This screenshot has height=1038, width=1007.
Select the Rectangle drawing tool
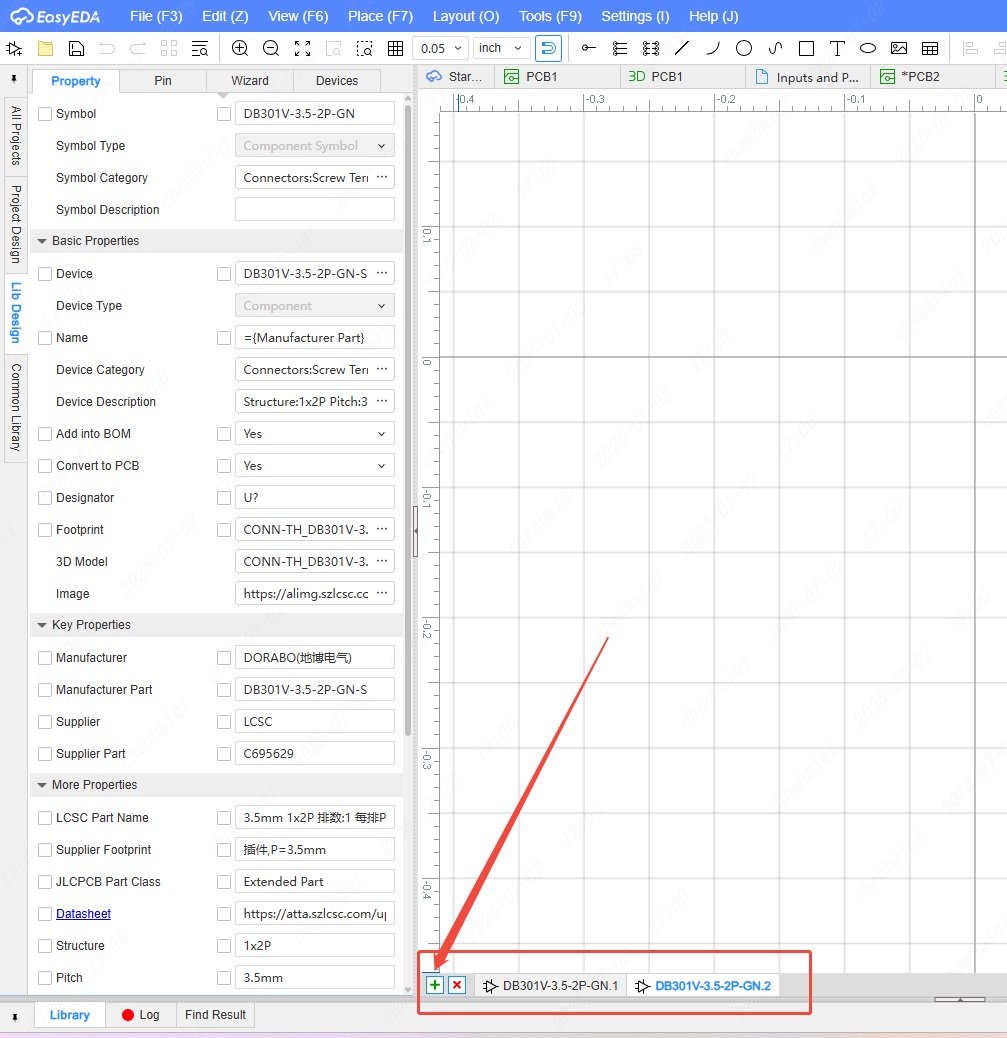806,48
